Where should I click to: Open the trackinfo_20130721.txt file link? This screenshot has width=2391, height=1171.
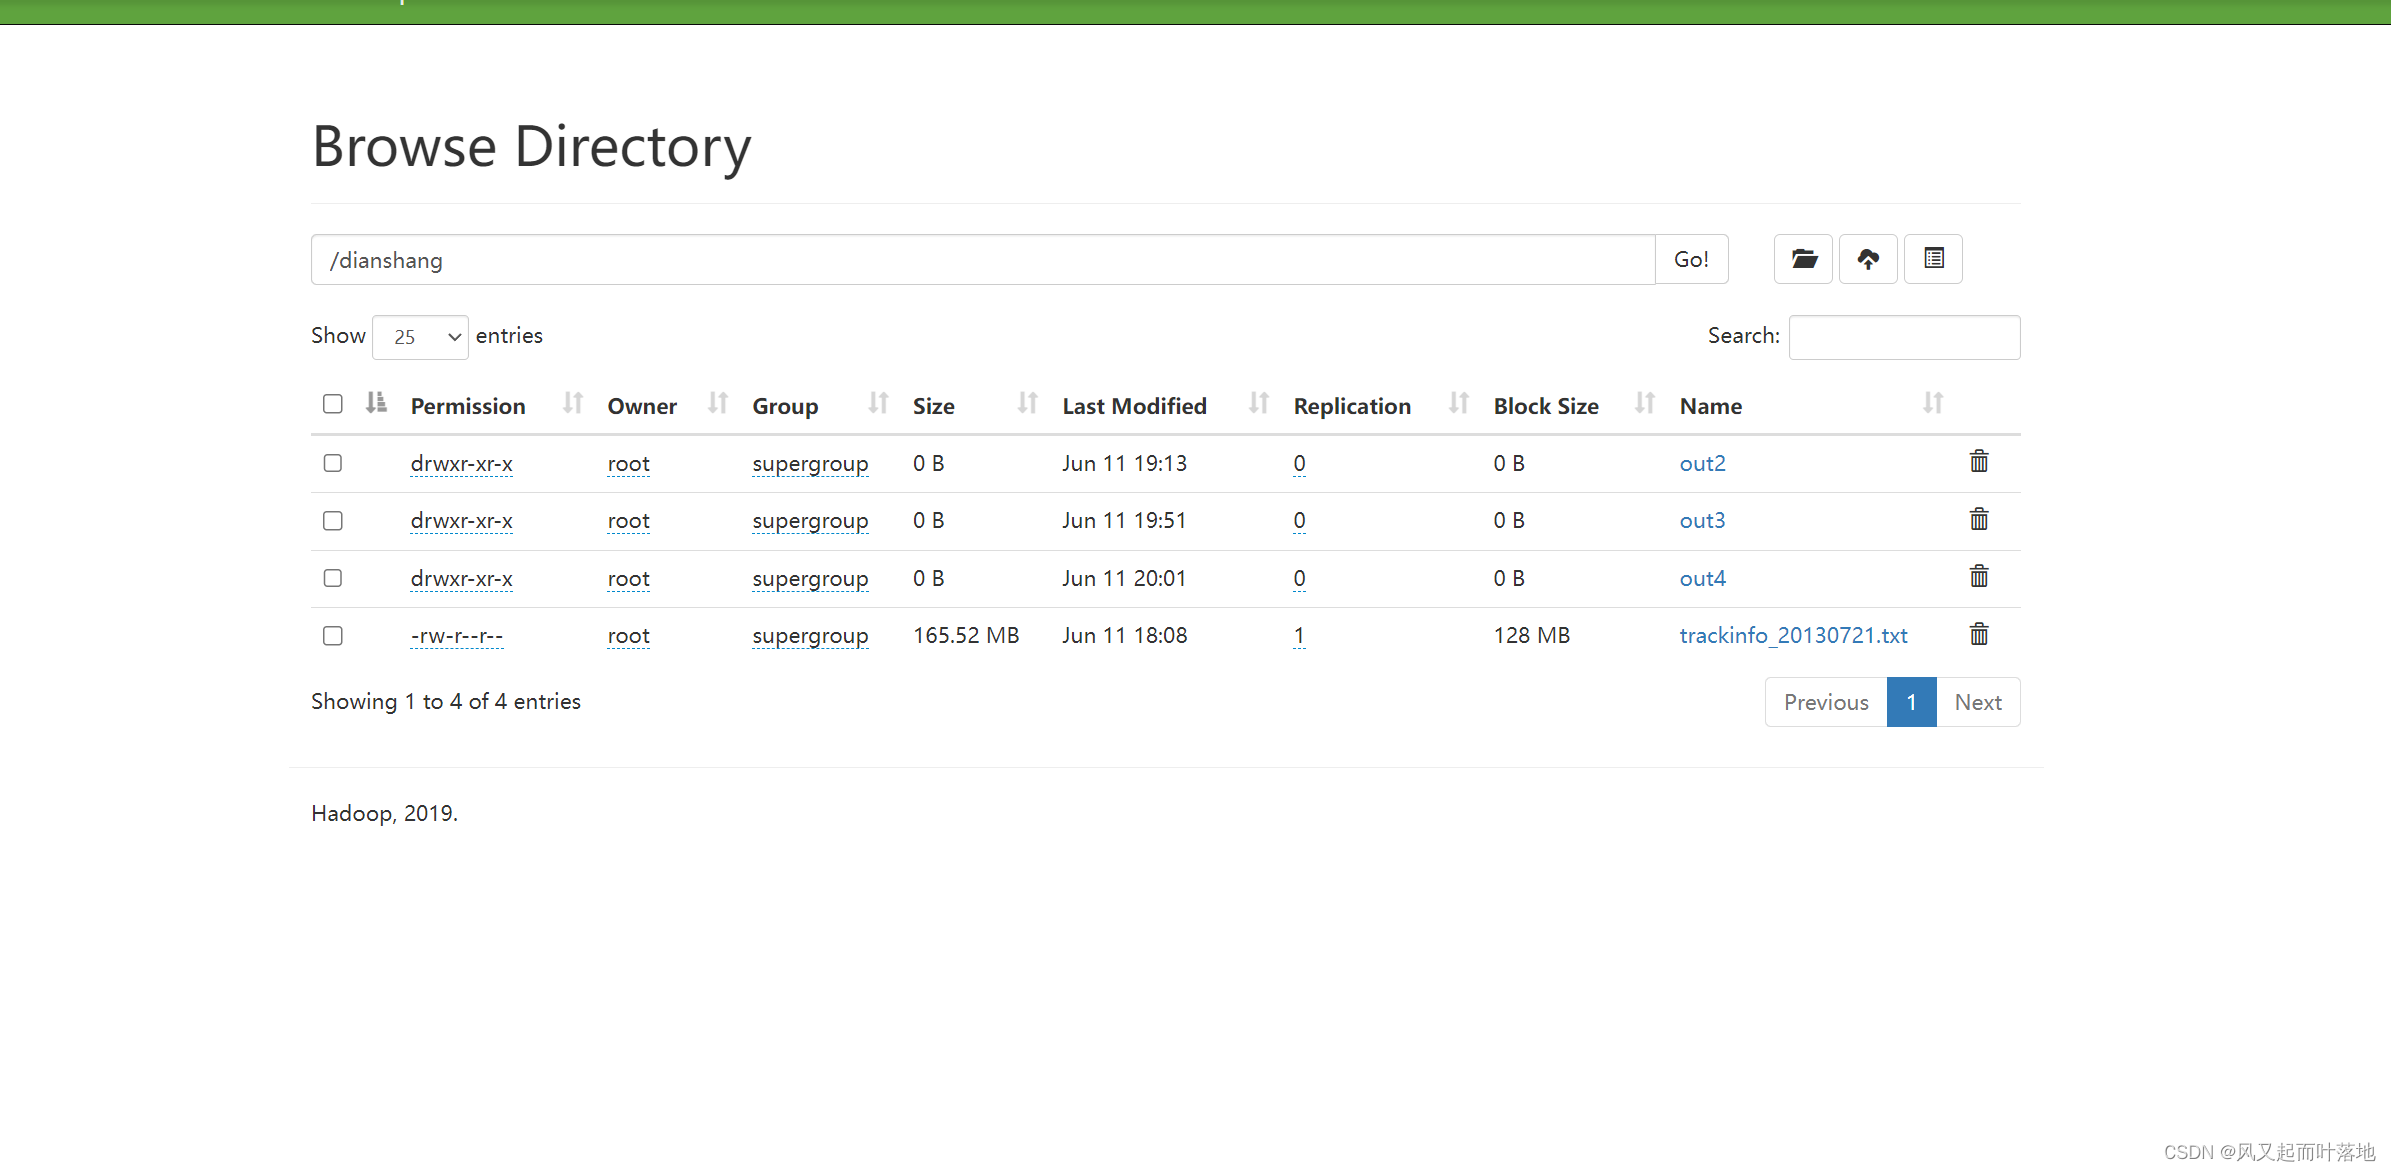(x=1793, y=635)
